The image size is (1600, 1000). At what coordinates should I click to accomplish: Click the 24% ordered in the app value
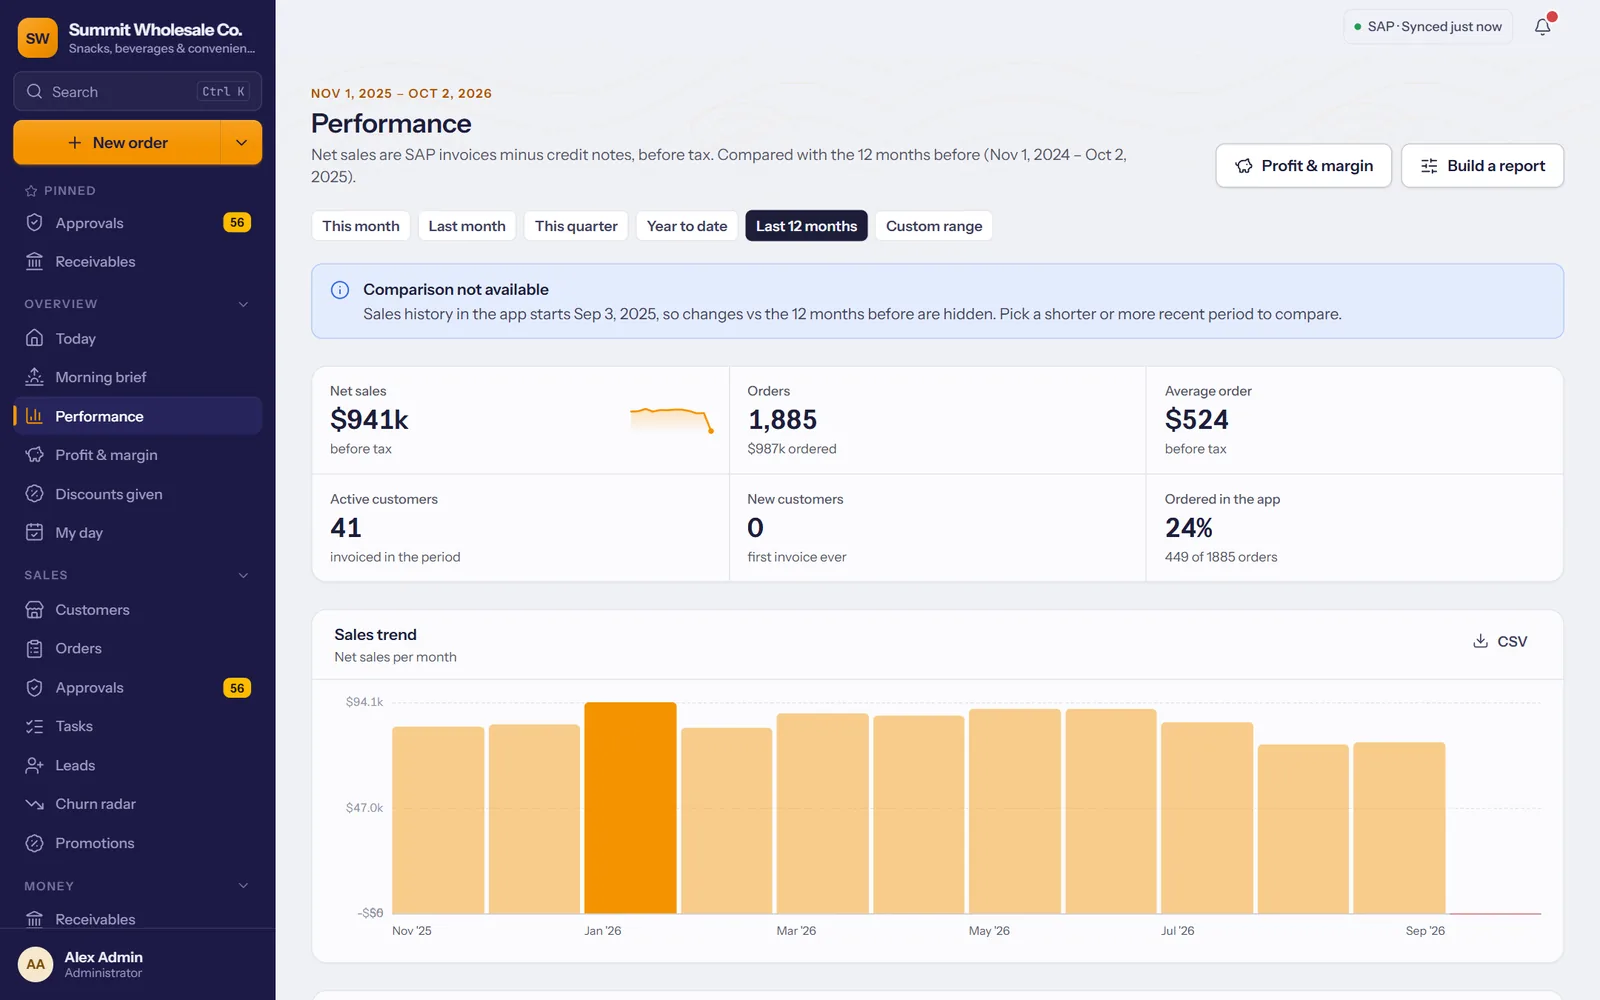coord(1189,528)
